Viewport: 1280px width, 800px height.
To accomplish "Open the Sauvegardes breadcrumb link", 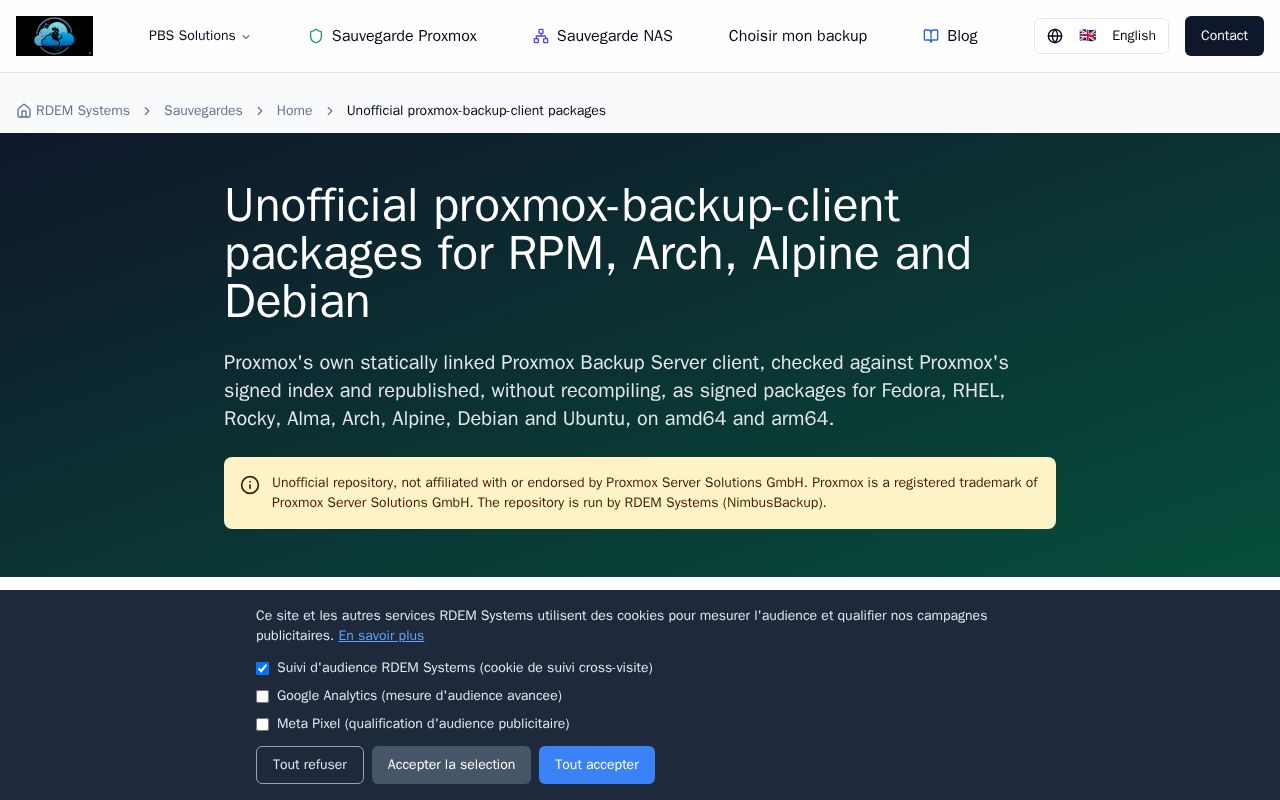I will coord(203,111).
